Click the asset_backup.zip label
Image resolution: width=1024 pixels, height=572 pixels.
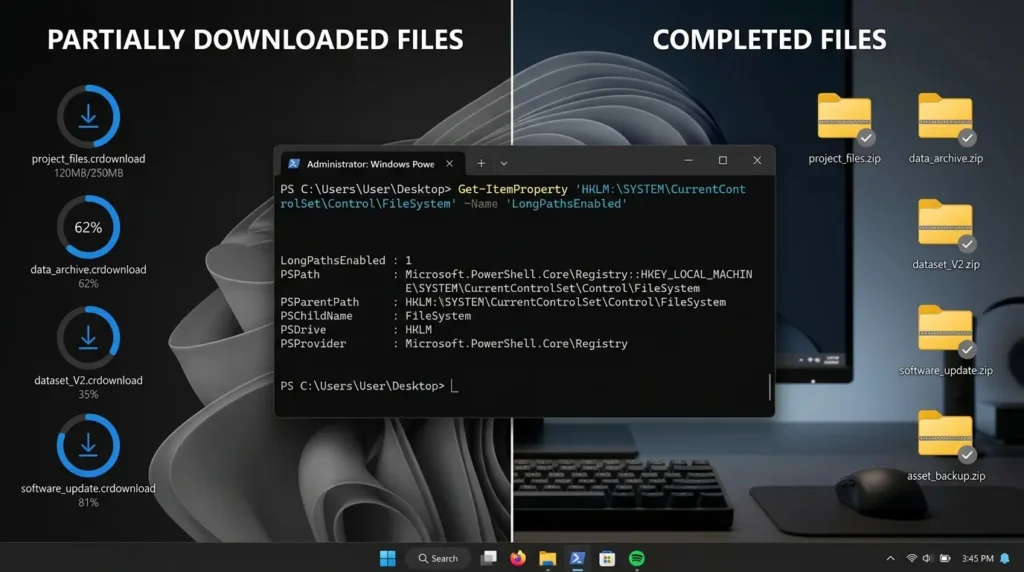point(946,476)
